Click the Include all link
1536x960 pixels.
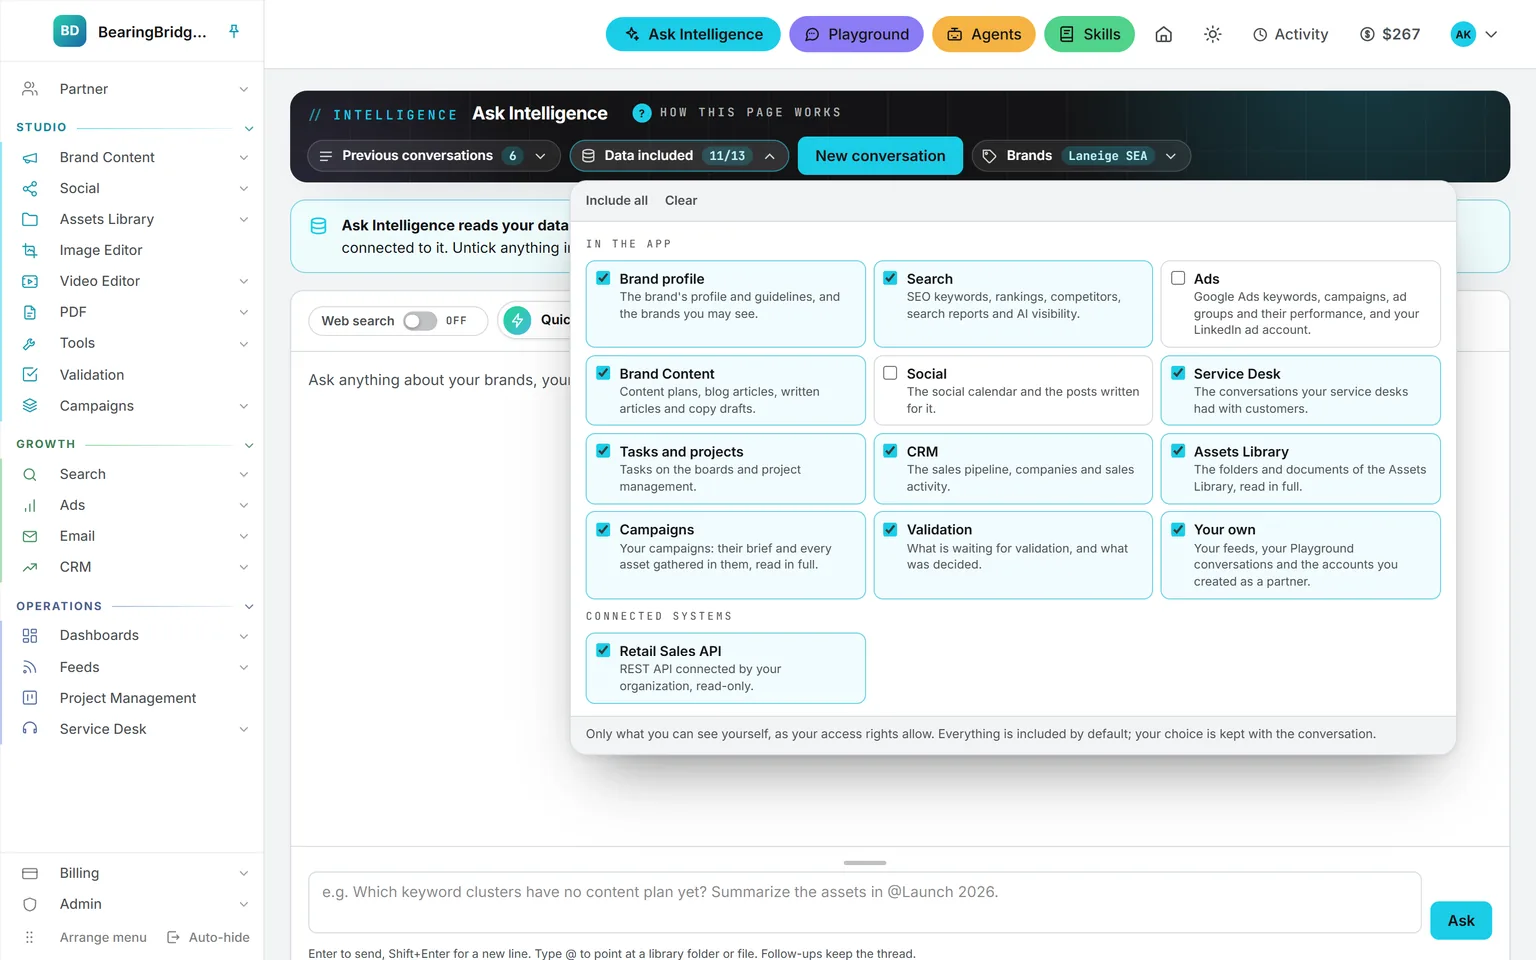click(x=617, y=200)
